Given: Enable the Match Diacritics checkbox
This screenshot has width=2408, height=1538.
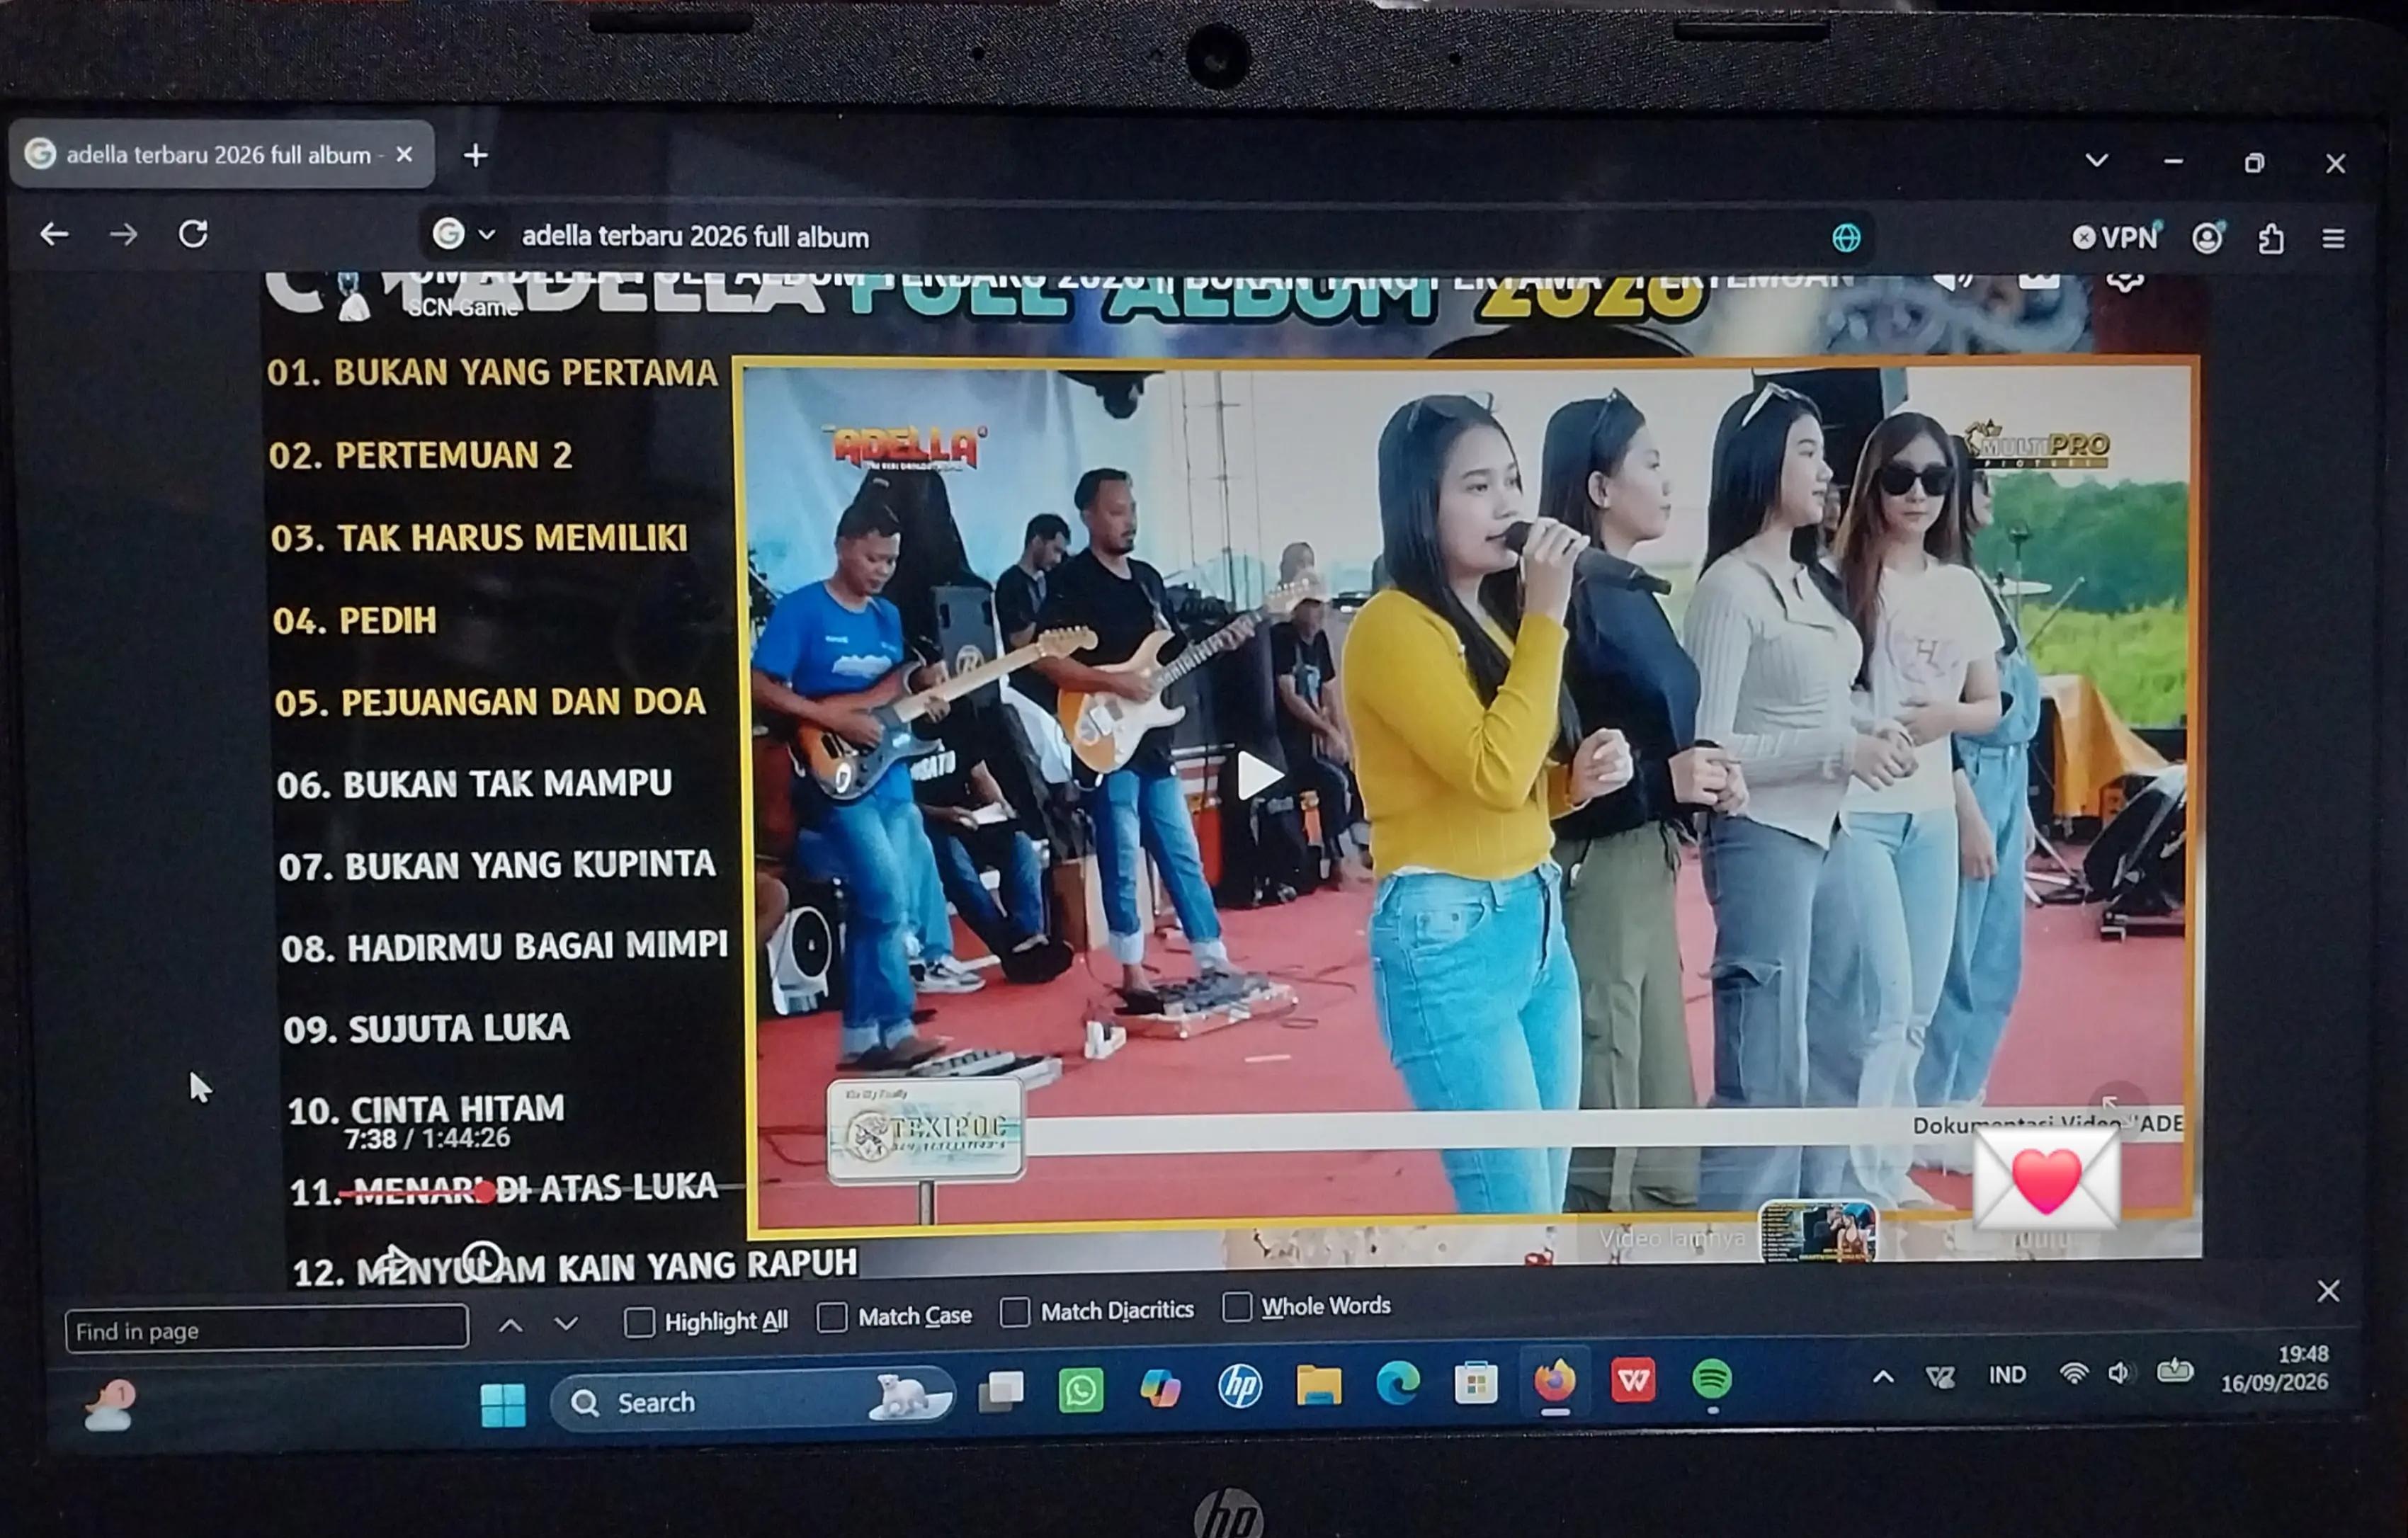Looking at the screenshot, I should pyautogui.click(x=1014, y=1312).
